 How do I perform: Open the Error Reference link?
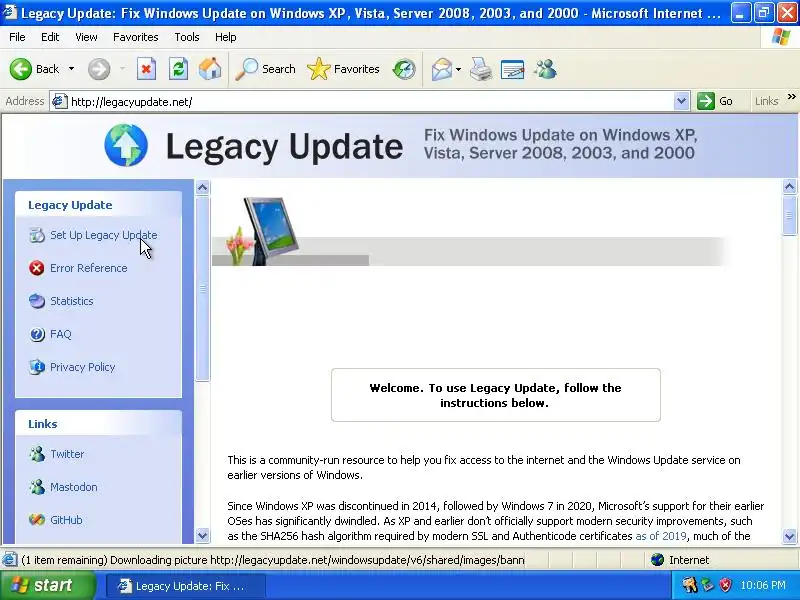pyautogui.click(x=88, y=268)
